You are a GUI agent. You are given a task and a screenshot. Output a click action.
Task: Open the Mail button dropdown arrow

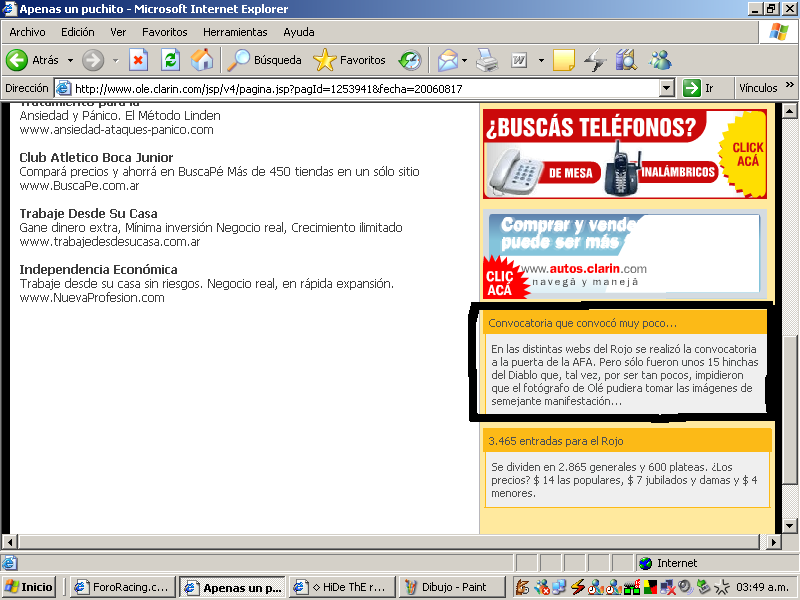(464, 60)
